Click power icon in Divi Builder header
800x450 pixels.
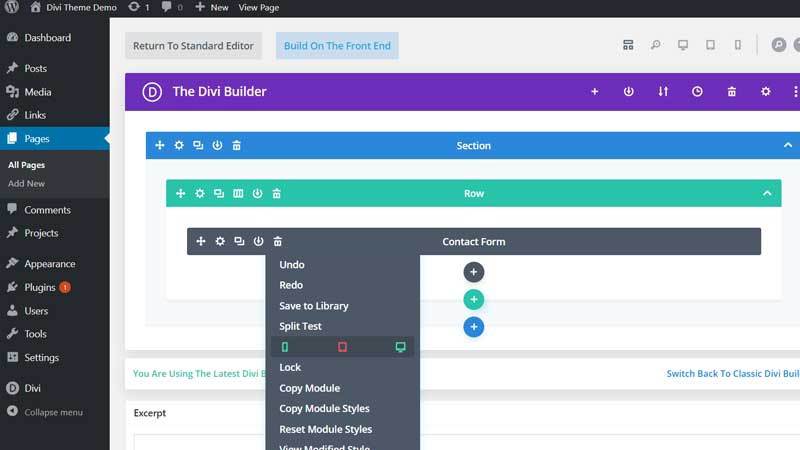[x=629, y=91]
